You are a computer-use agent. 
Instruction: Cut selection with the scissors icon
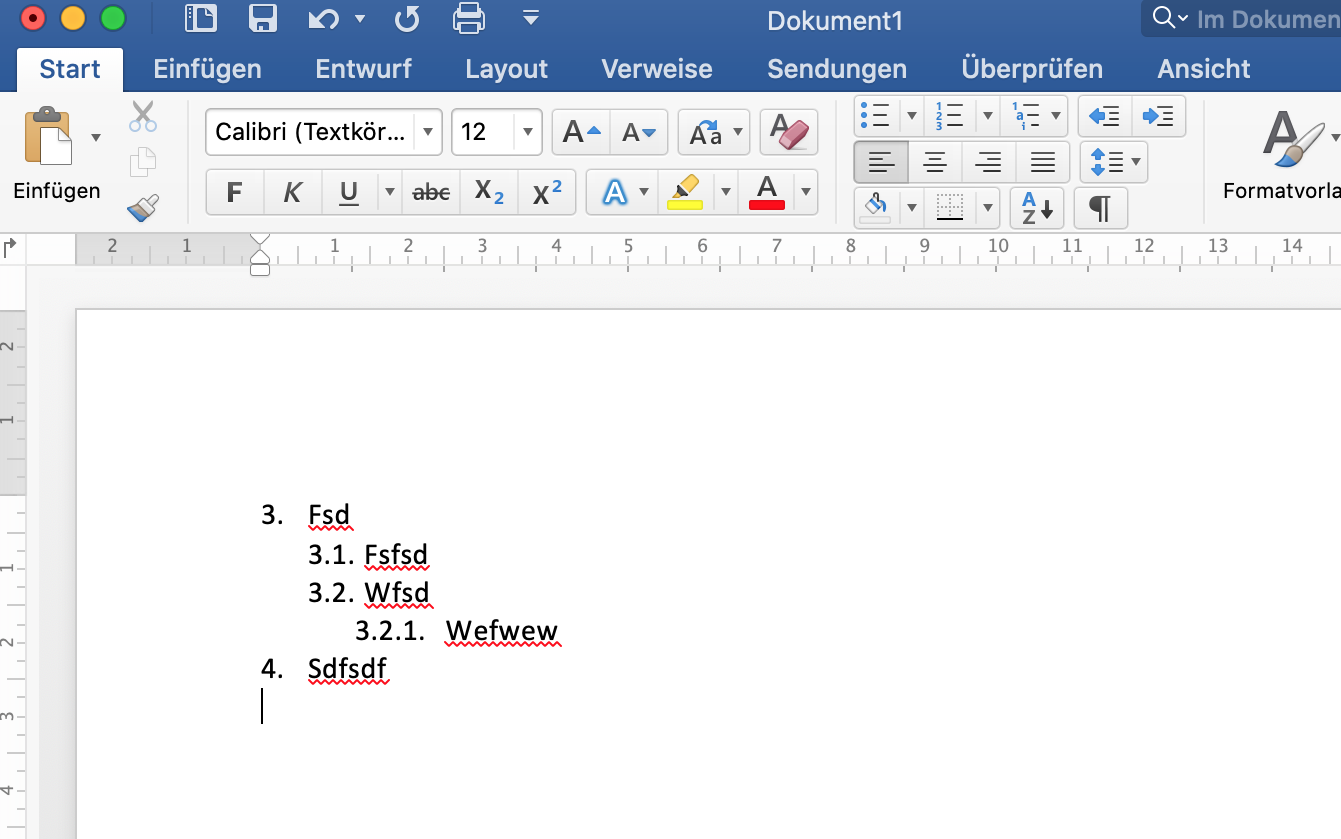tap(143, 116)
